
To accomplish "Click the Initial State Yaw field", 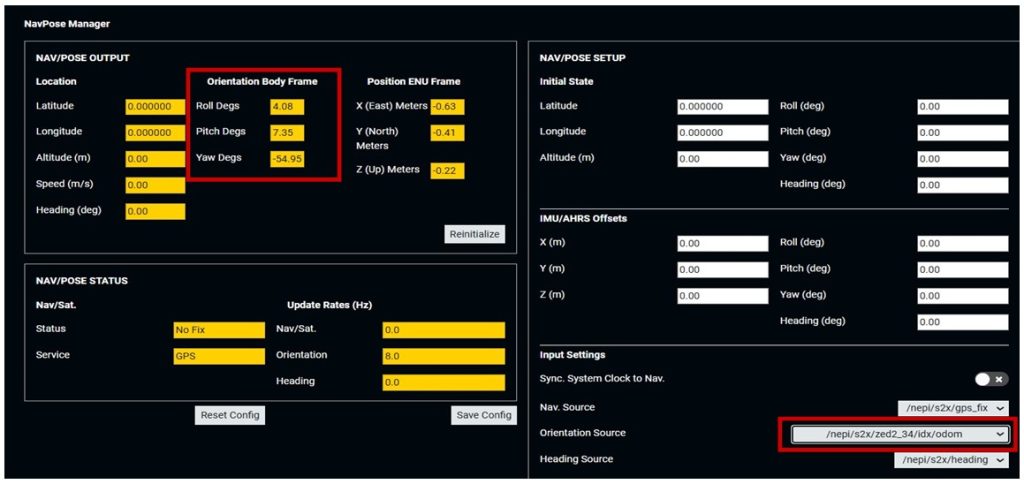I will [962, 158].
